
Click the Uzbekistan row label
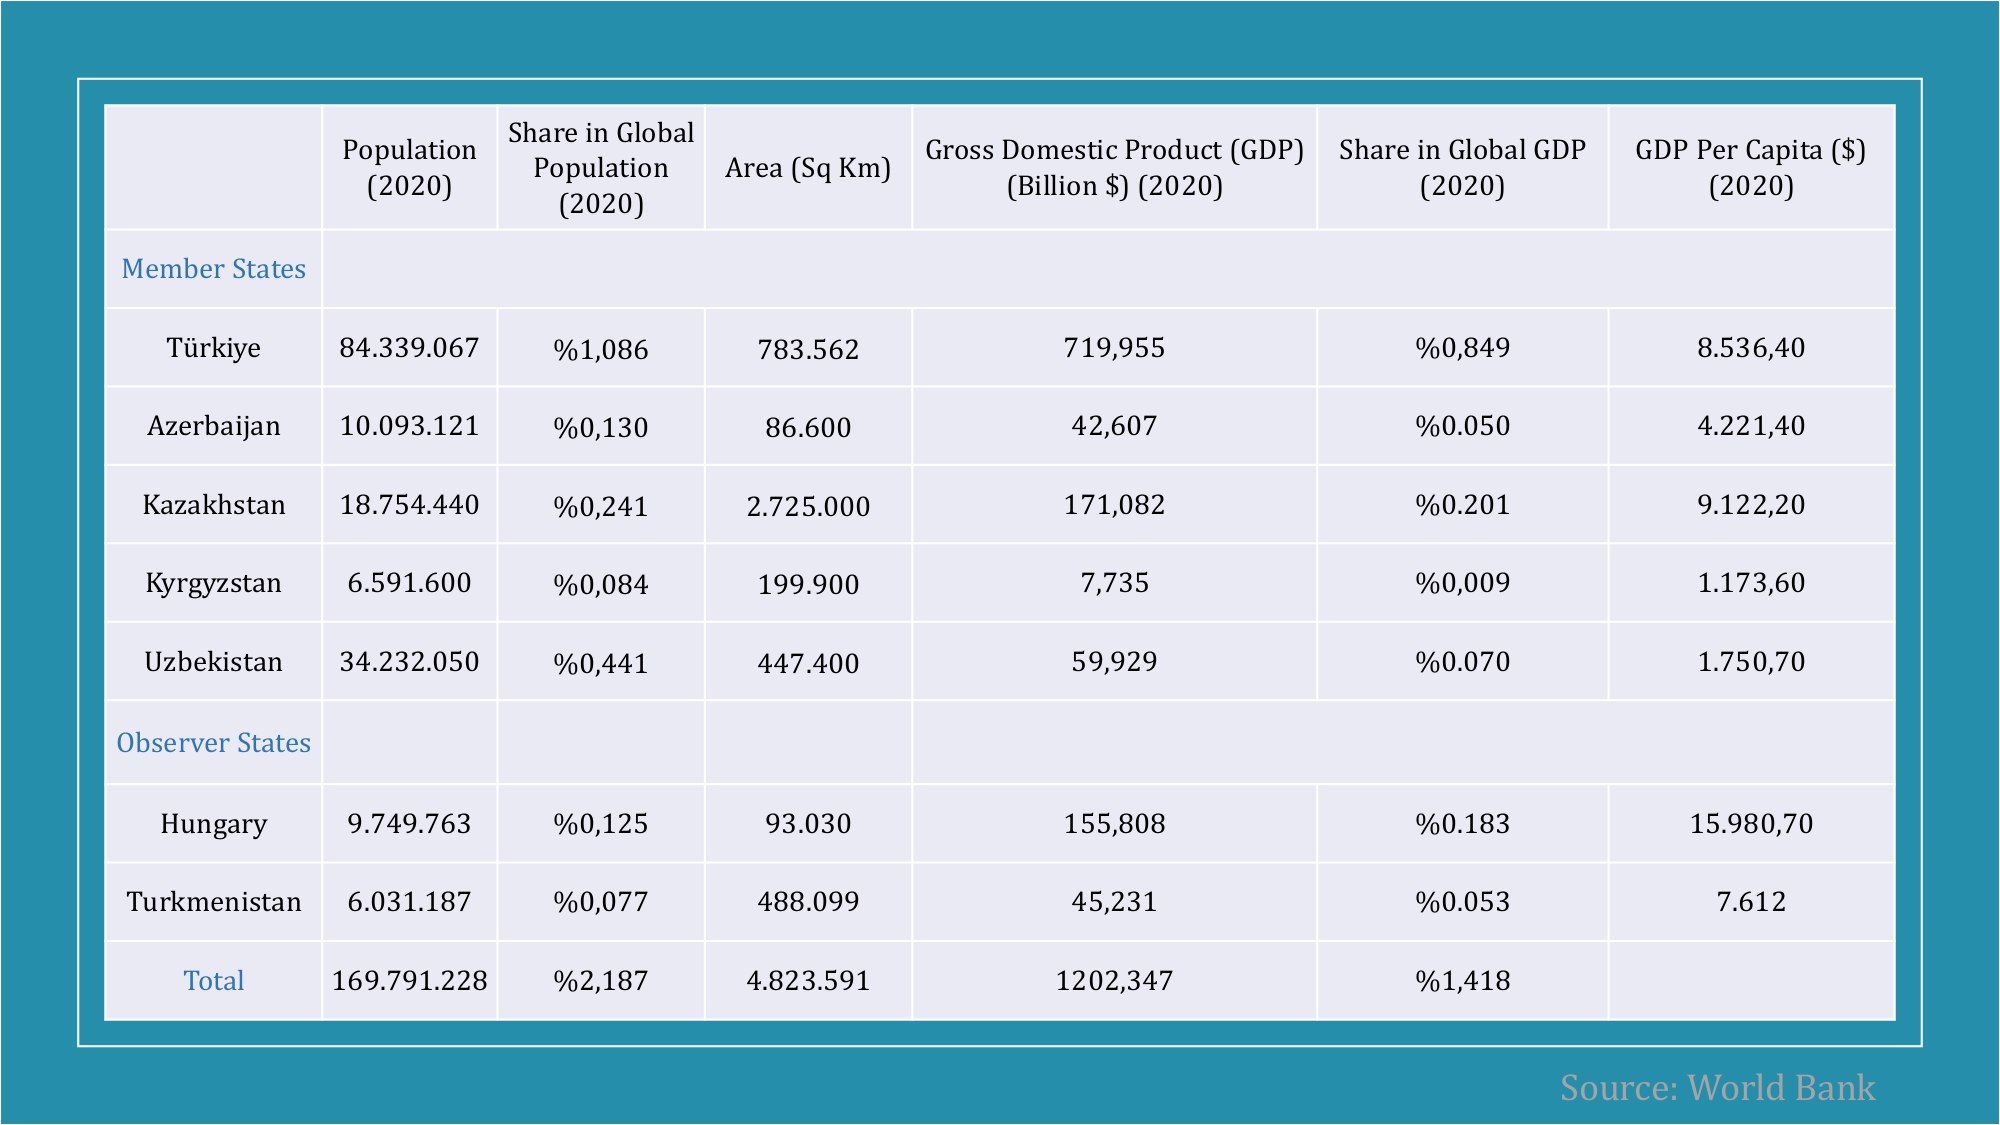213,662
